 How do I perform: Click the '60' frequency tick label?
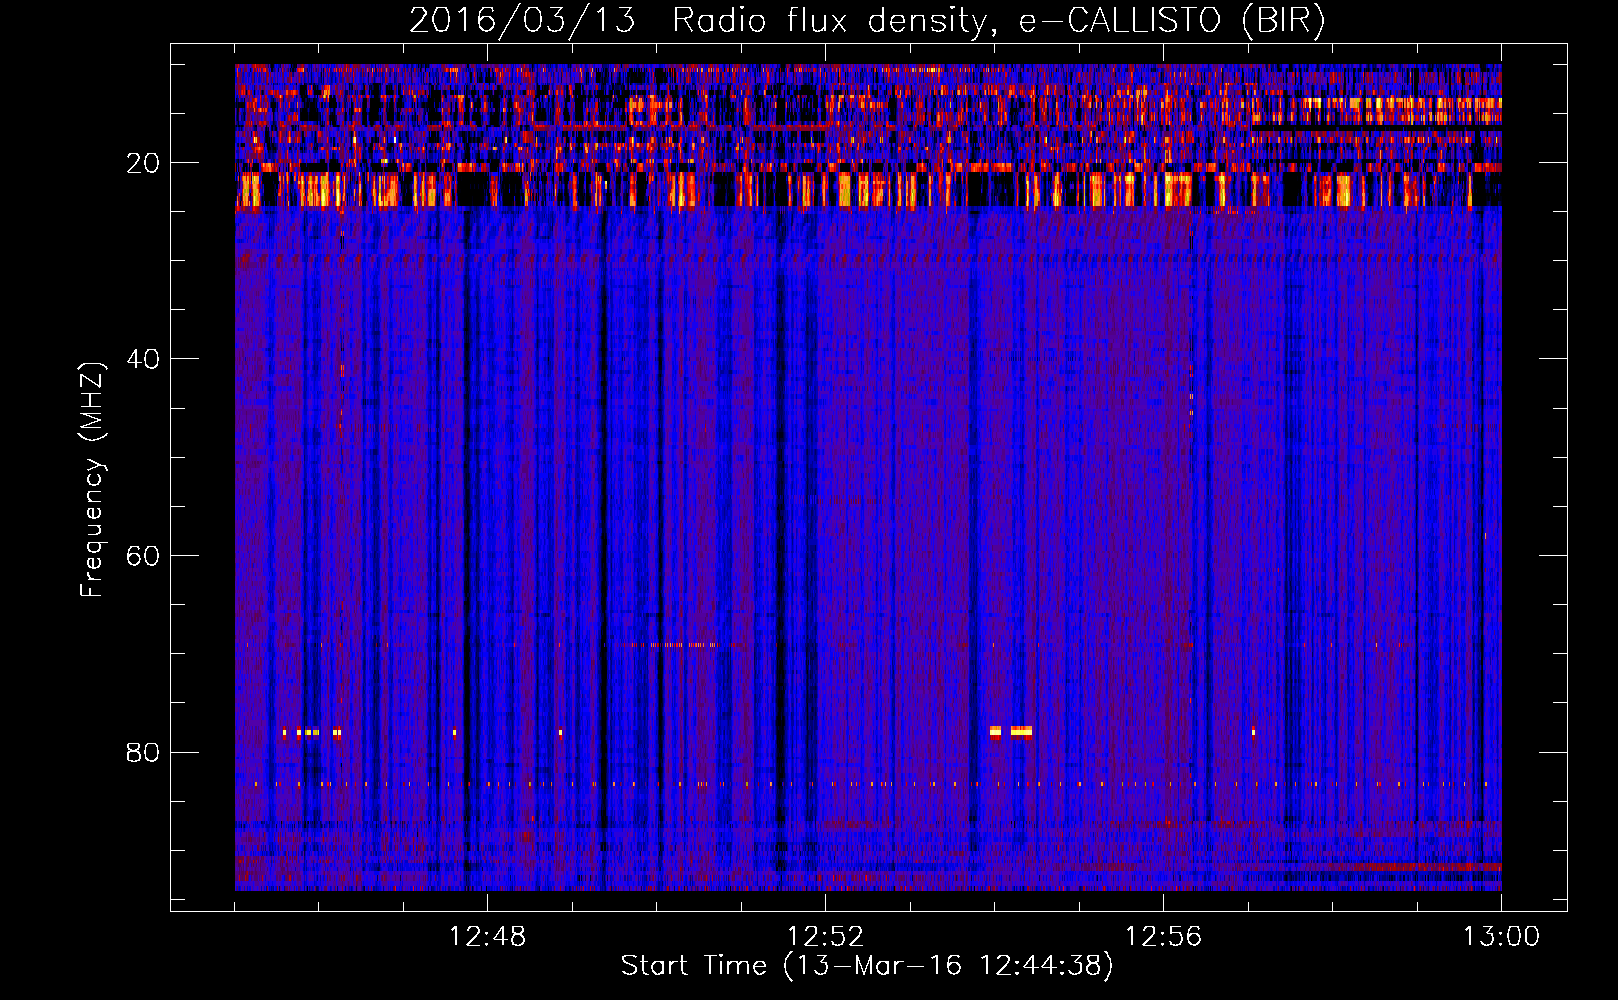144,556
